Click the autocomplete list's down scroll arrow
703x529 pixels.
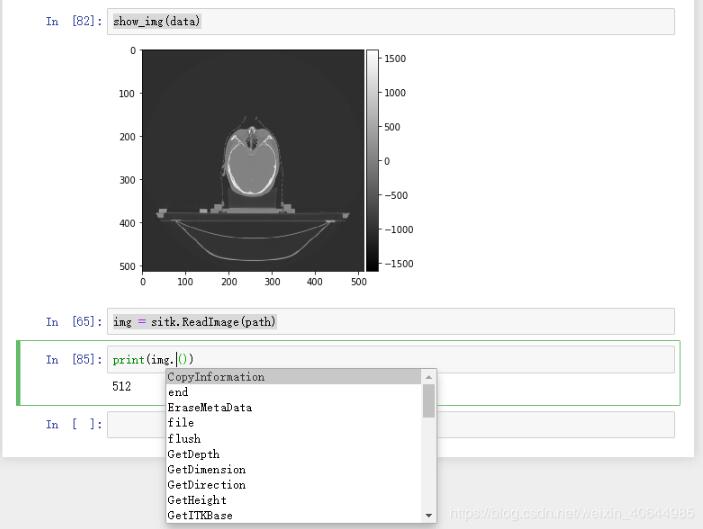[x=429, y=515]
